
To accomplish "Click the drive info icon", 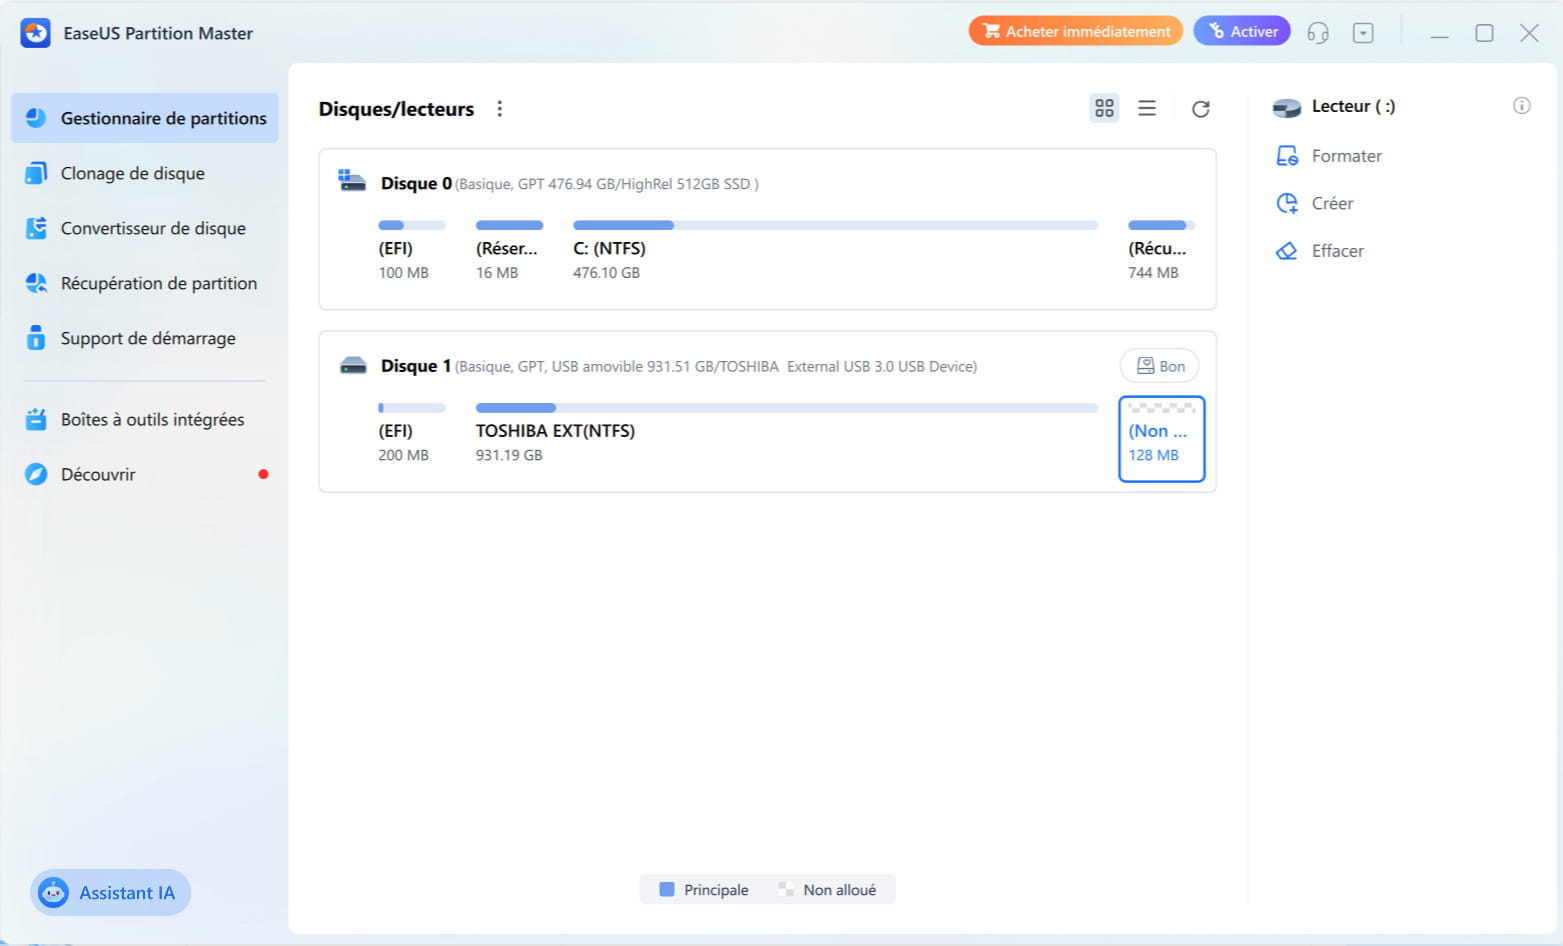I will [1521, 106].
